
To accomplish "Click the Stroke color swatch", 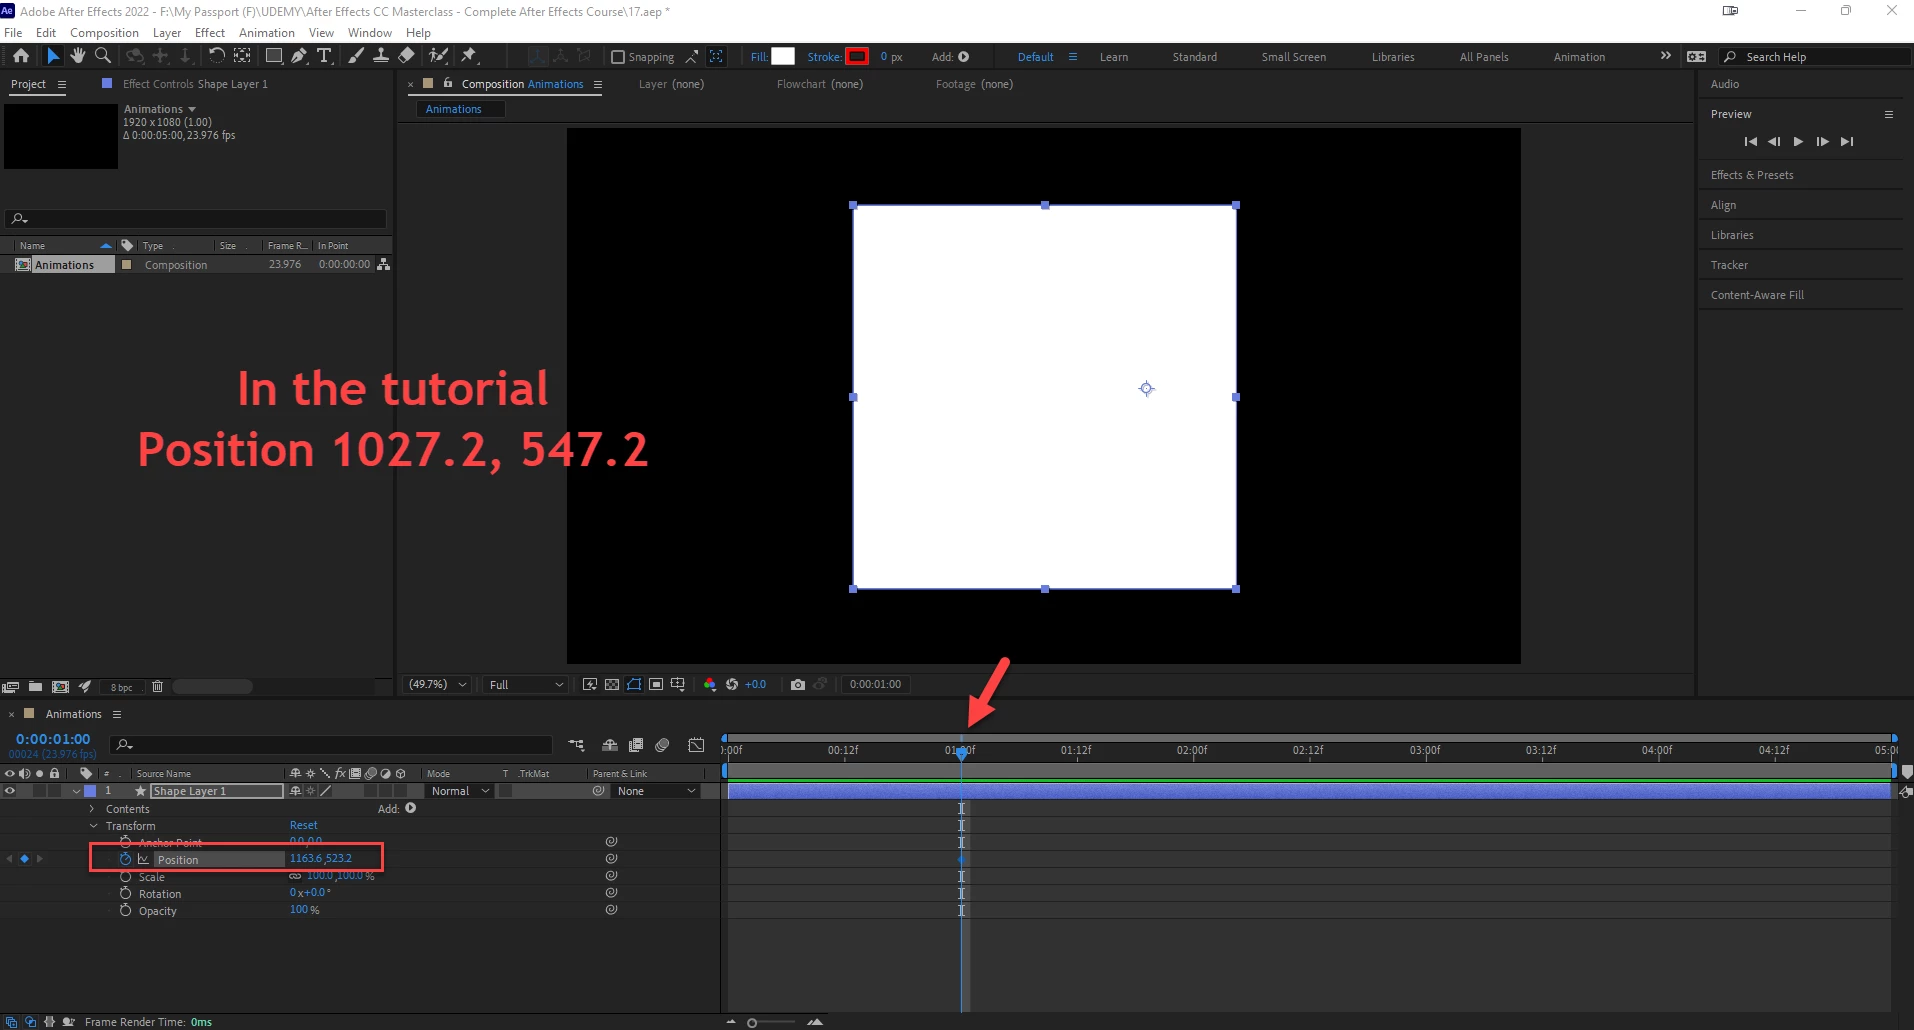I will 857,57.
